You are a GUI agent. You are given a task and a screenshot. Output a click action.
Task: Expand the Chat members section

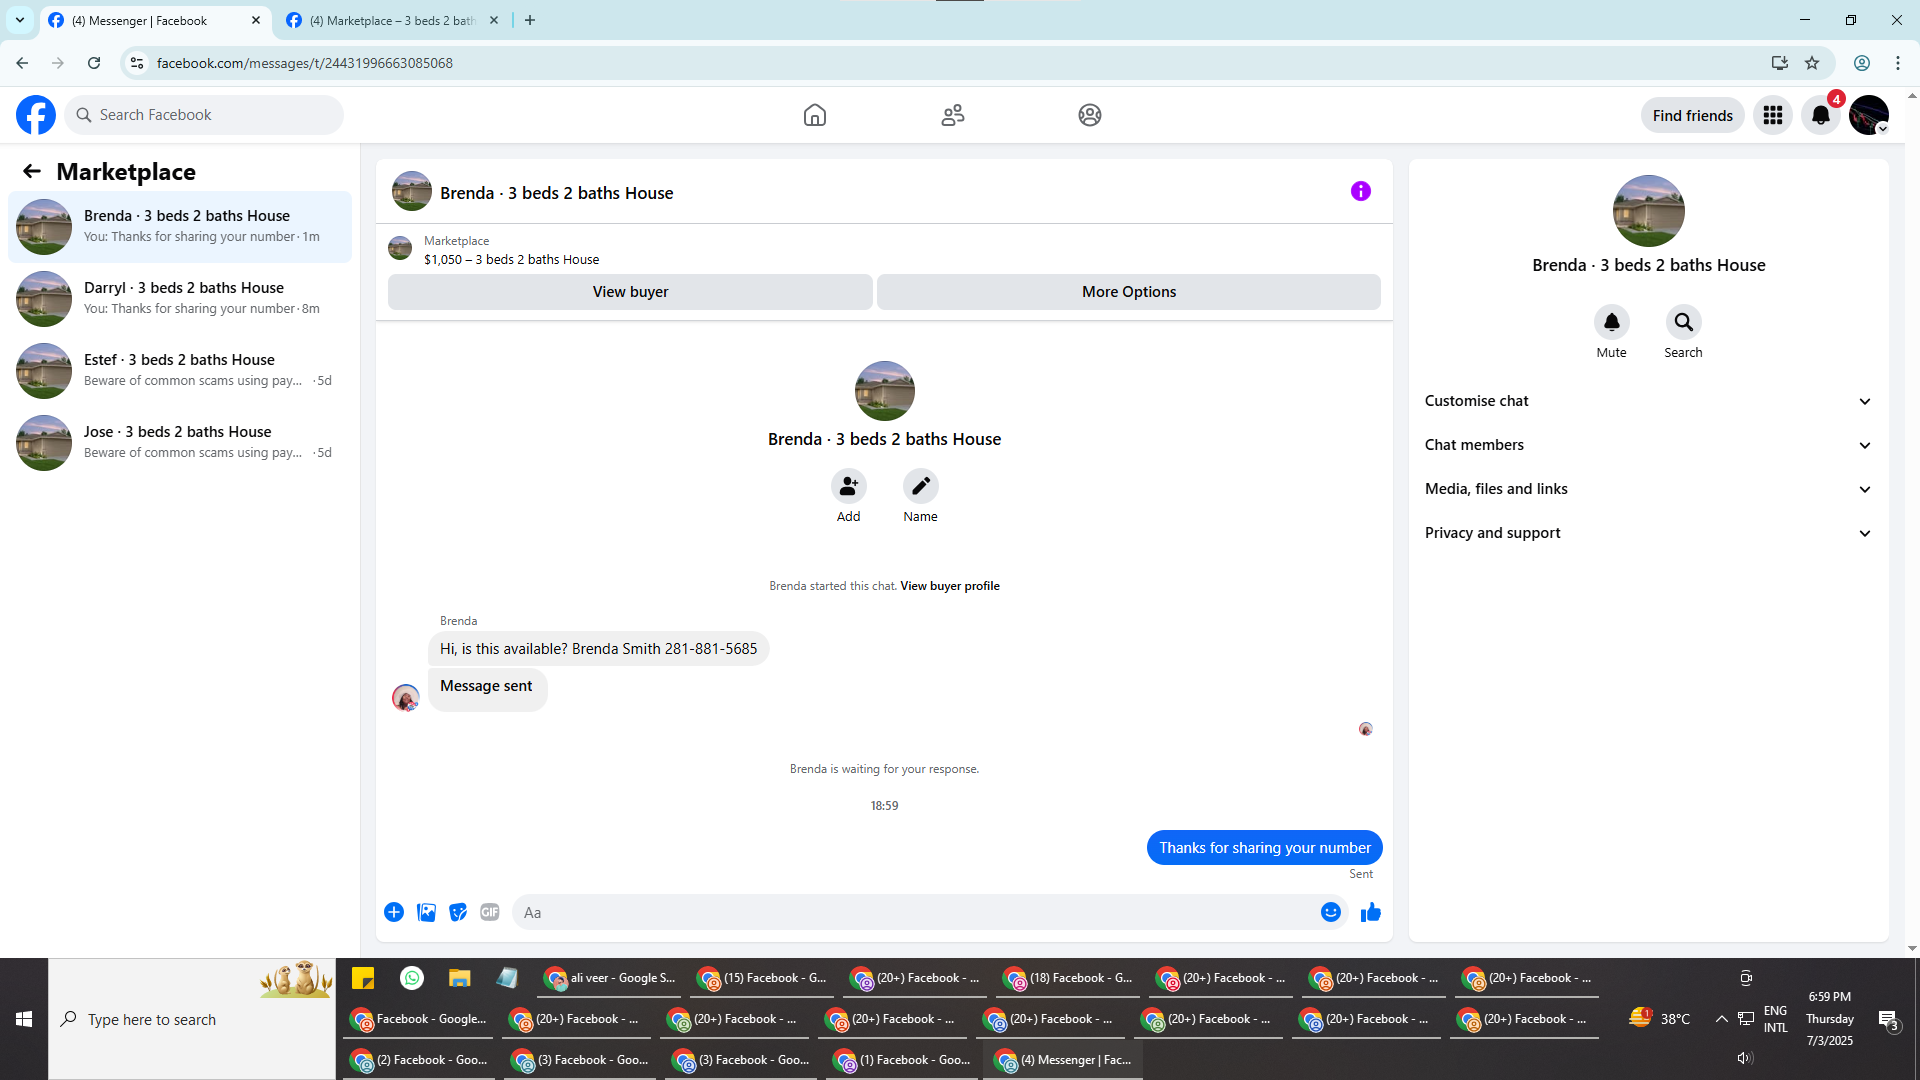pyautogui.click(x=1647, y=445)
